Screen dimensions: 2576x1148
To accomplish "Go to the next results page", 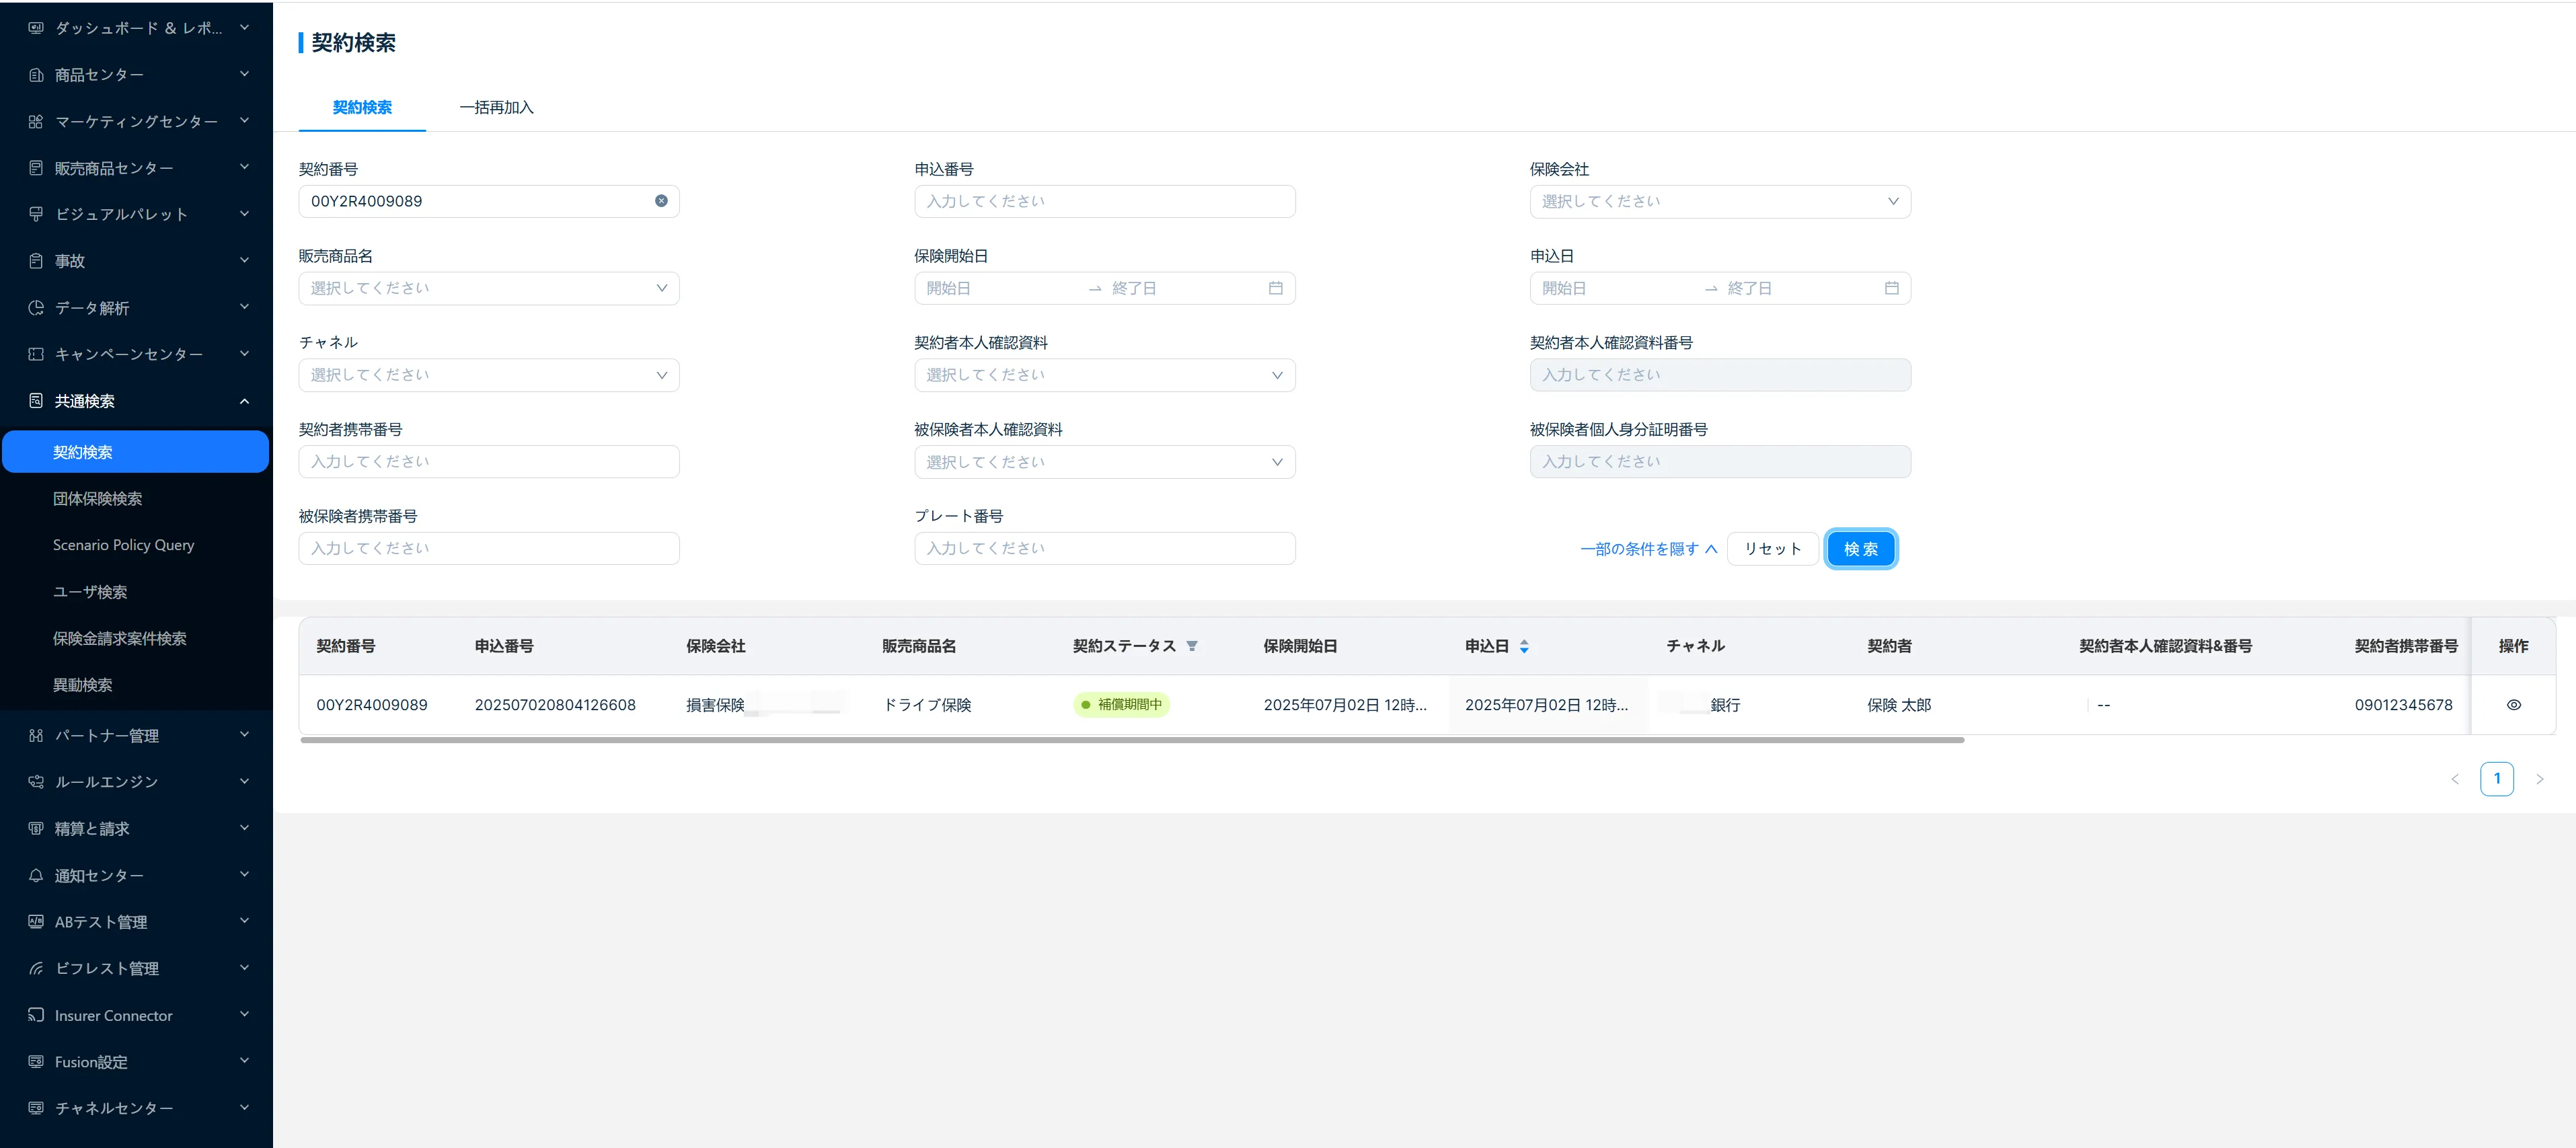I will 2540,779.
